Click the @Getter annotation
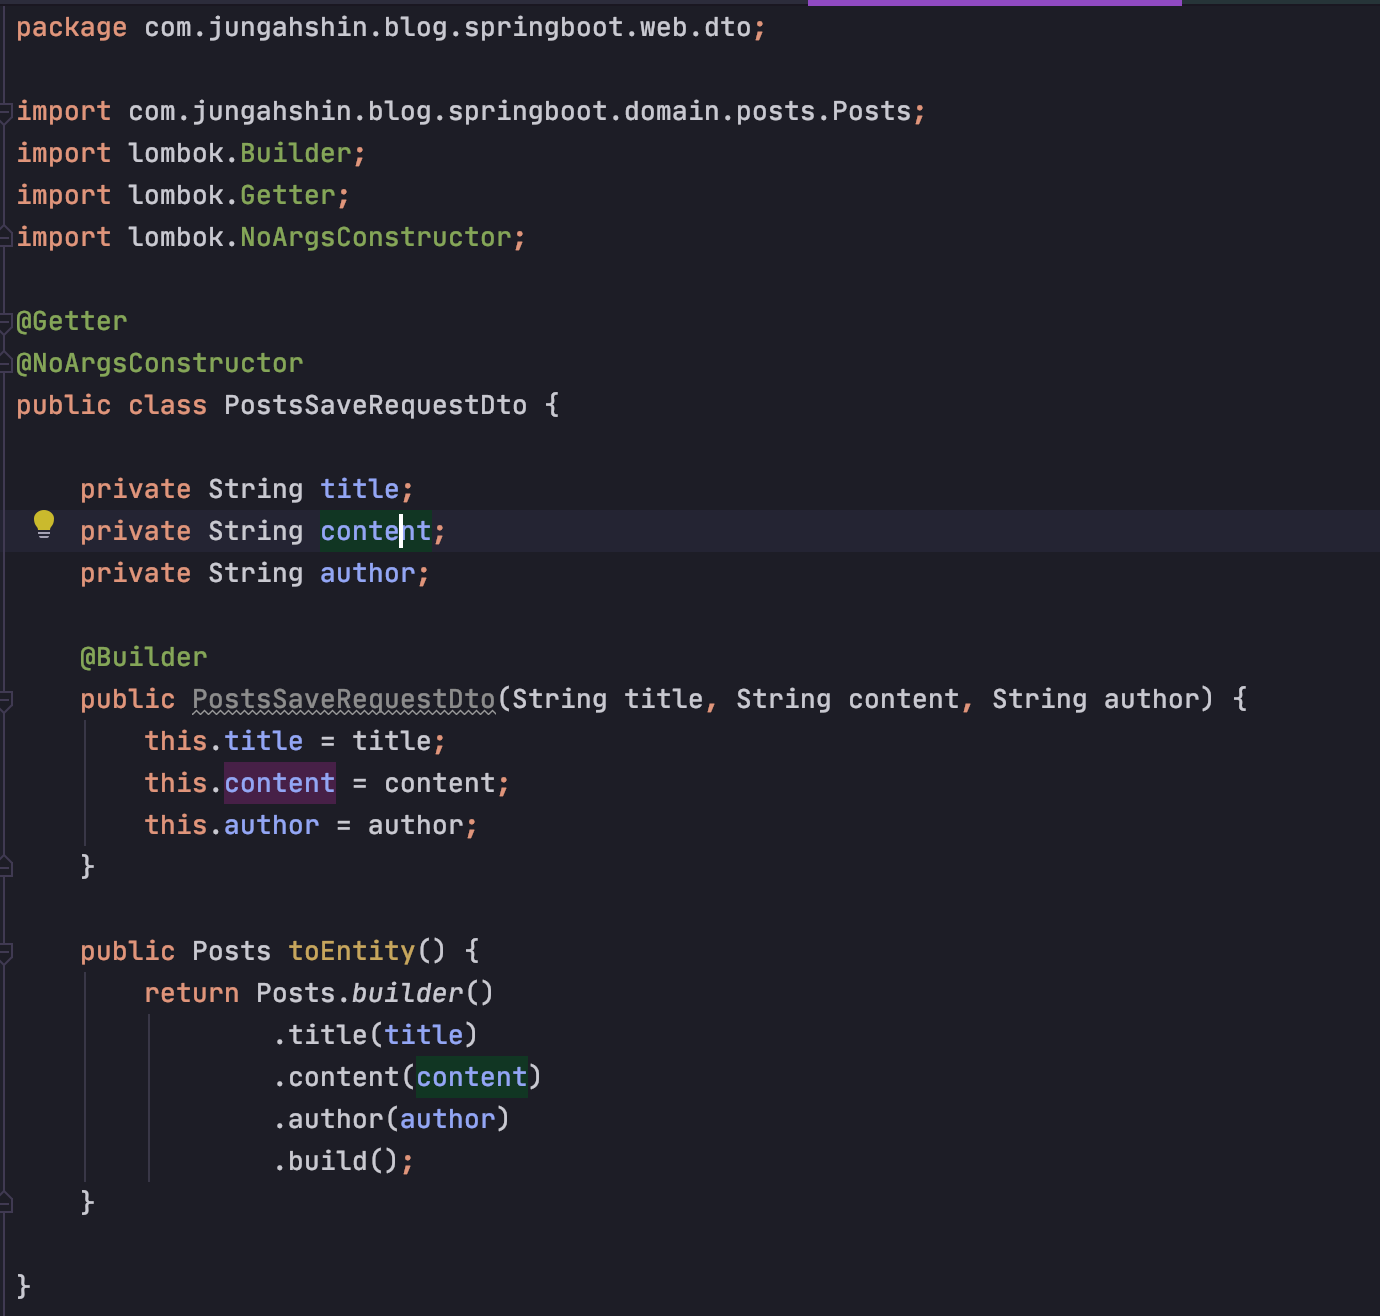The width and height of the screenshot is (1380, 1316). (x=72, y=321)
